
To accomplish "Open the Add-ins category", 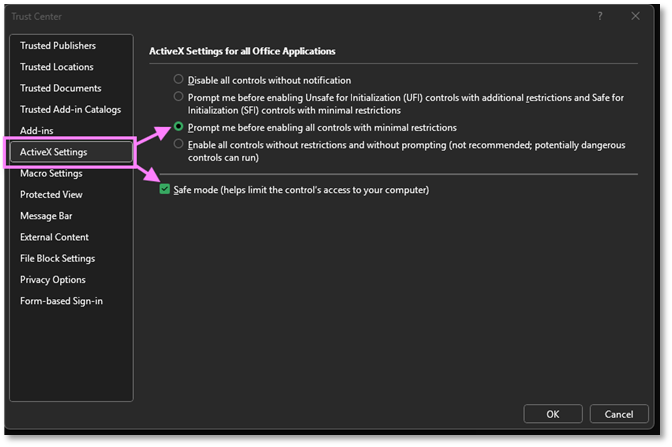I will click(x=38, y=131).
